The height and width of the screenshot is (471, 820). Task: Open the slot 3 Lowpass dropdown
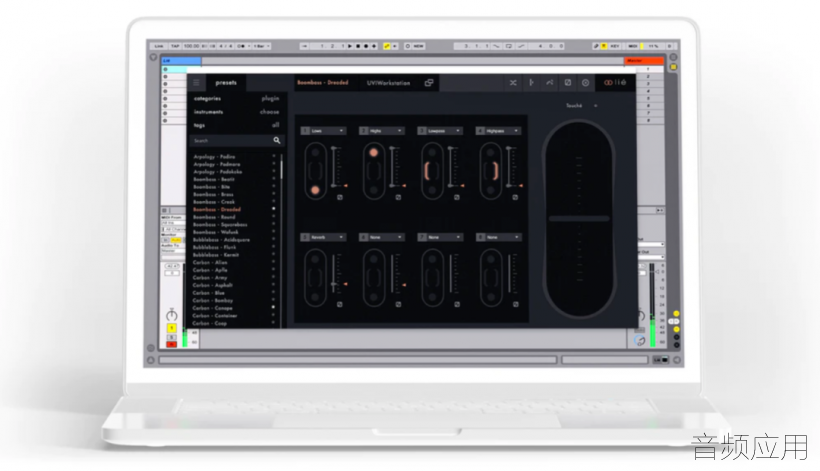[440, 131]
